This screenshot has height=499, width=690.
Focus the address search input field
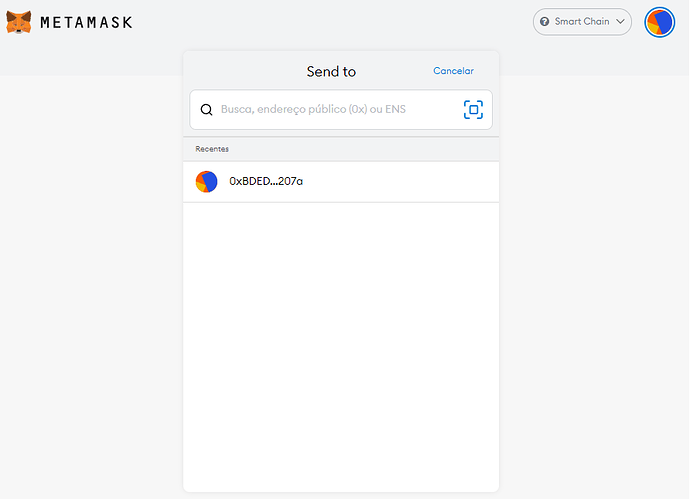[x=330, y=110]
